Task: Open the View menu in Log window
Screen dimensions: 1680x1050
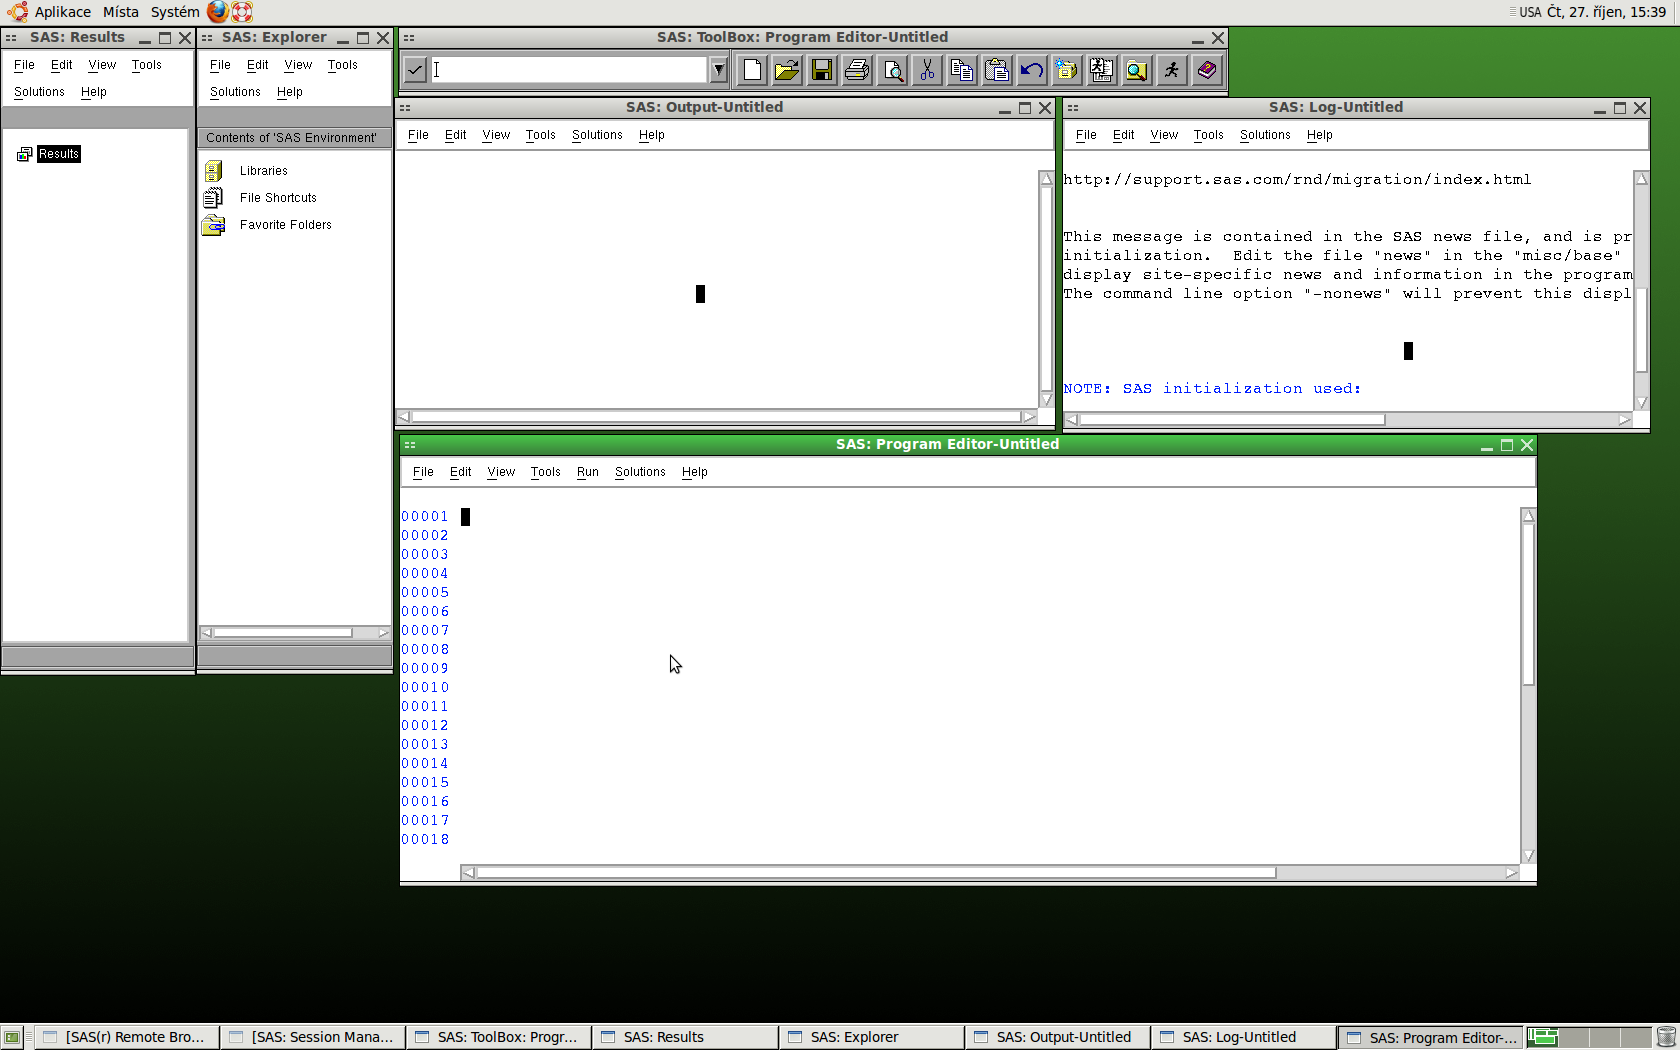Action: click(x=1164, y=135)
